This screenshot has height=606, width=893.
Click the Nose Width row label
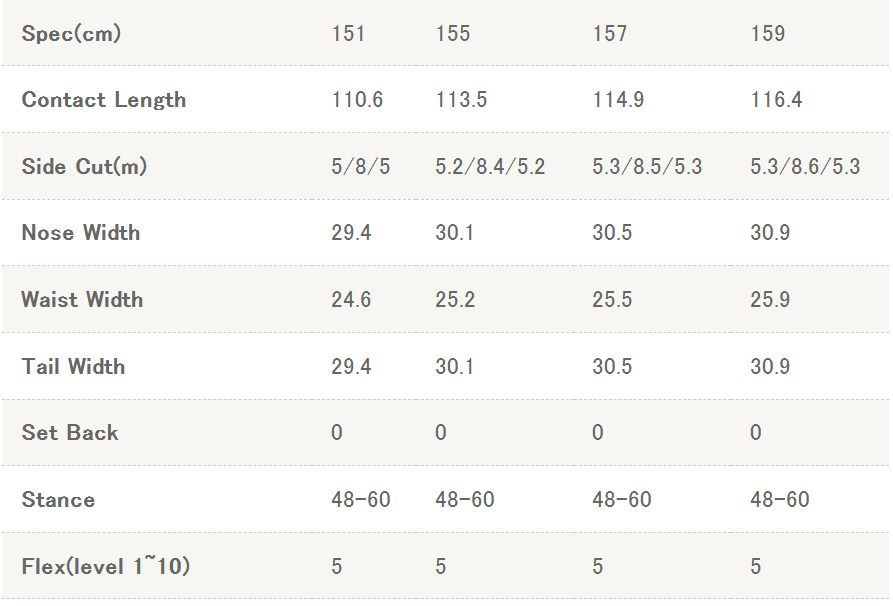click(81, 233)
